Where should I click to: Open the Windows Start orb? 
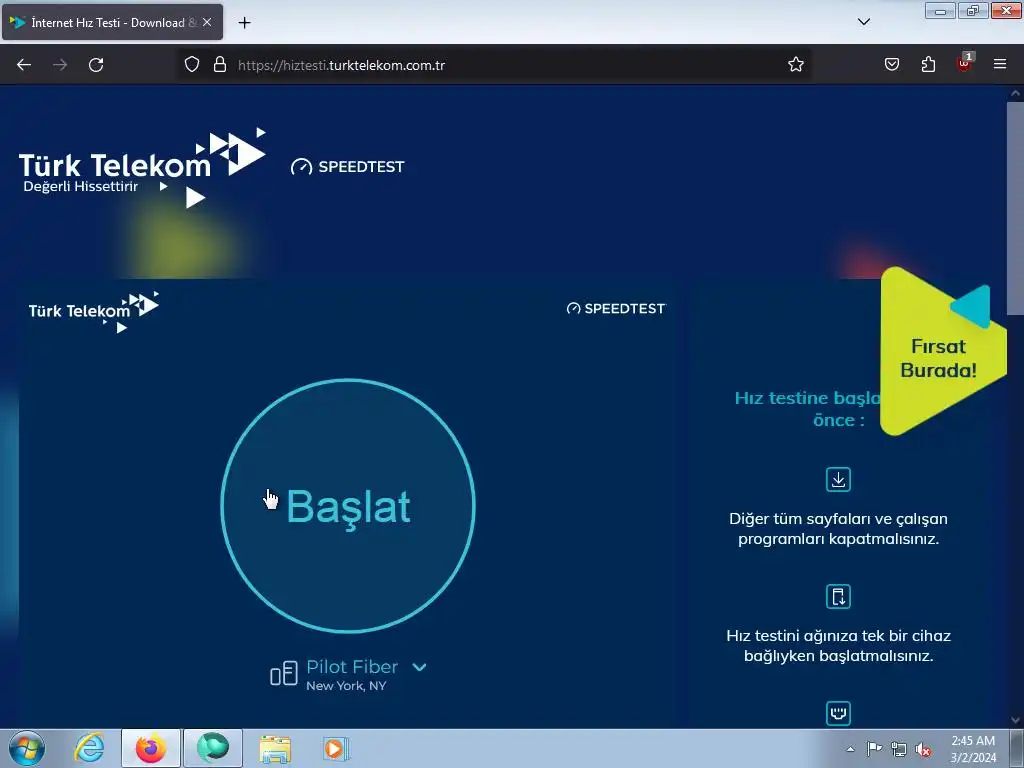pos(26,748)
